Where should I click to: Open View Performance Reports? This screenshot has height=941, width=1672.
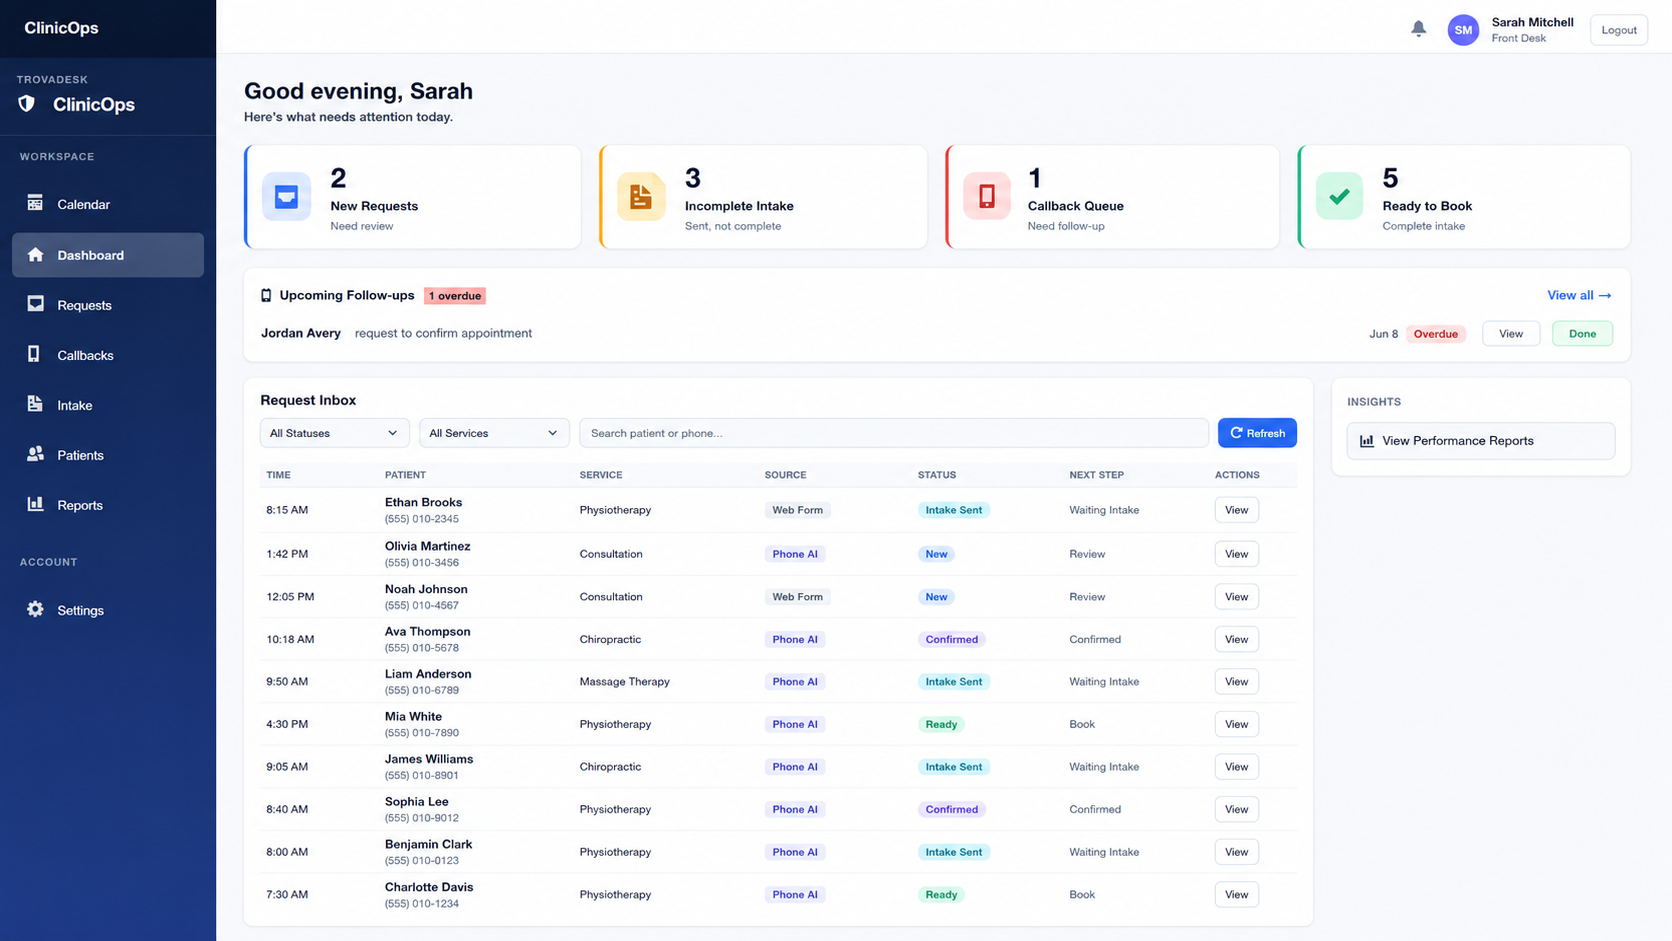tap(1481, 441)
